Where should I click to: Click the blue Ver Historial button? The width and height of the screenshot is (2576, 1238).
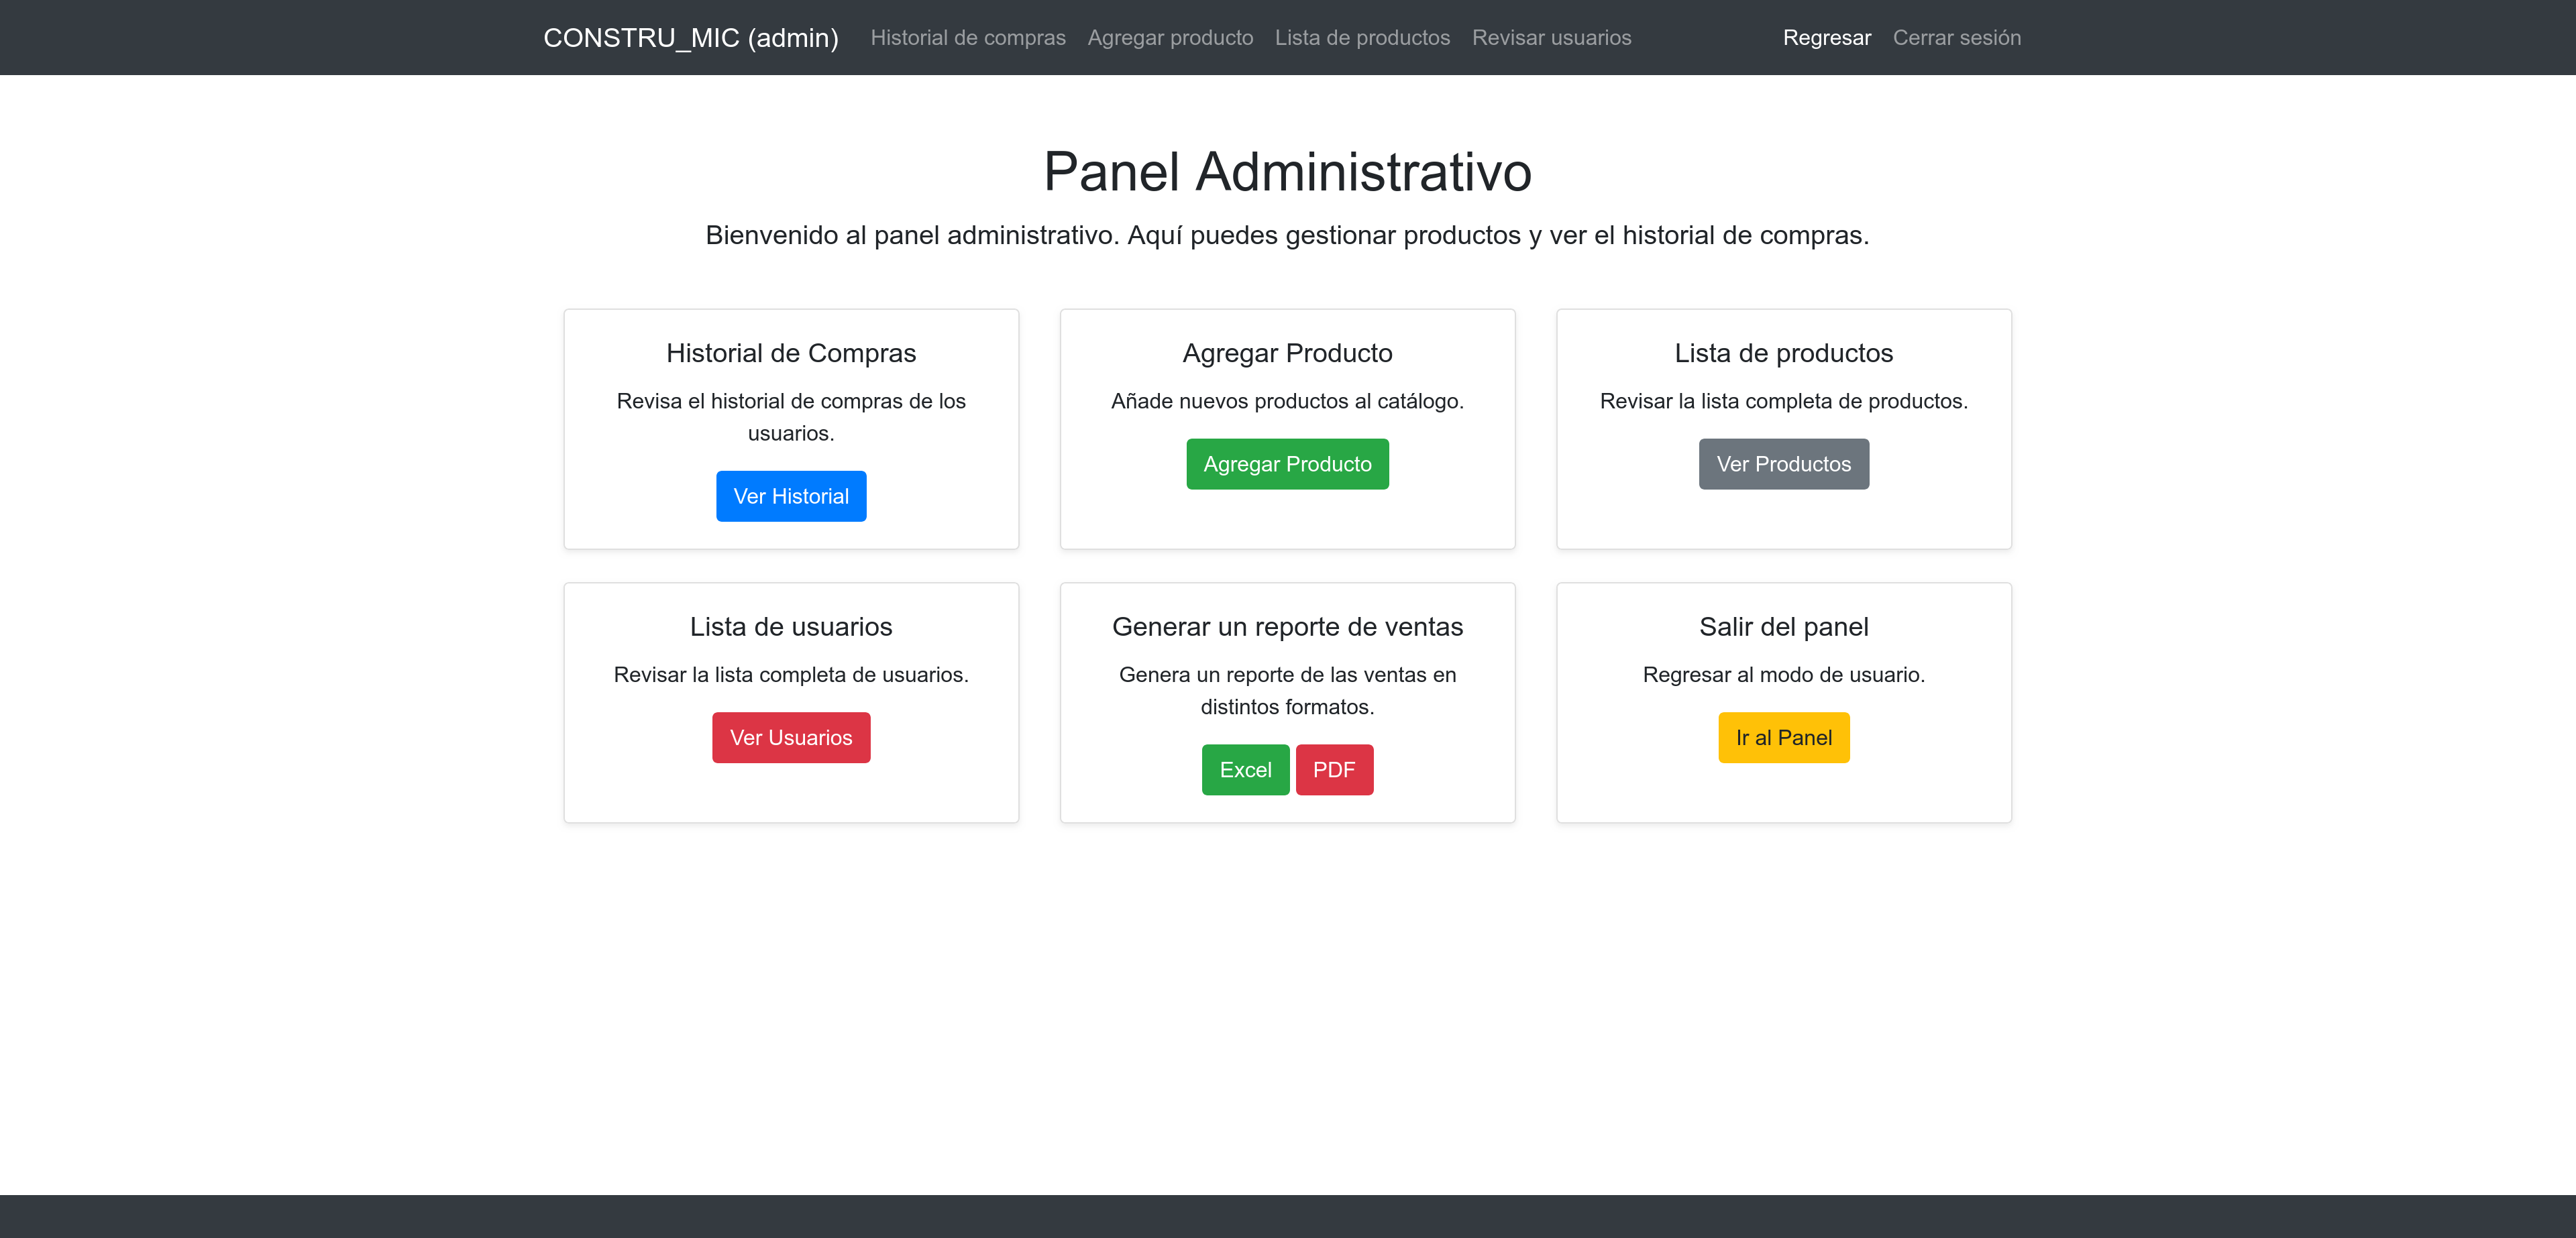[x=790, y=496]
